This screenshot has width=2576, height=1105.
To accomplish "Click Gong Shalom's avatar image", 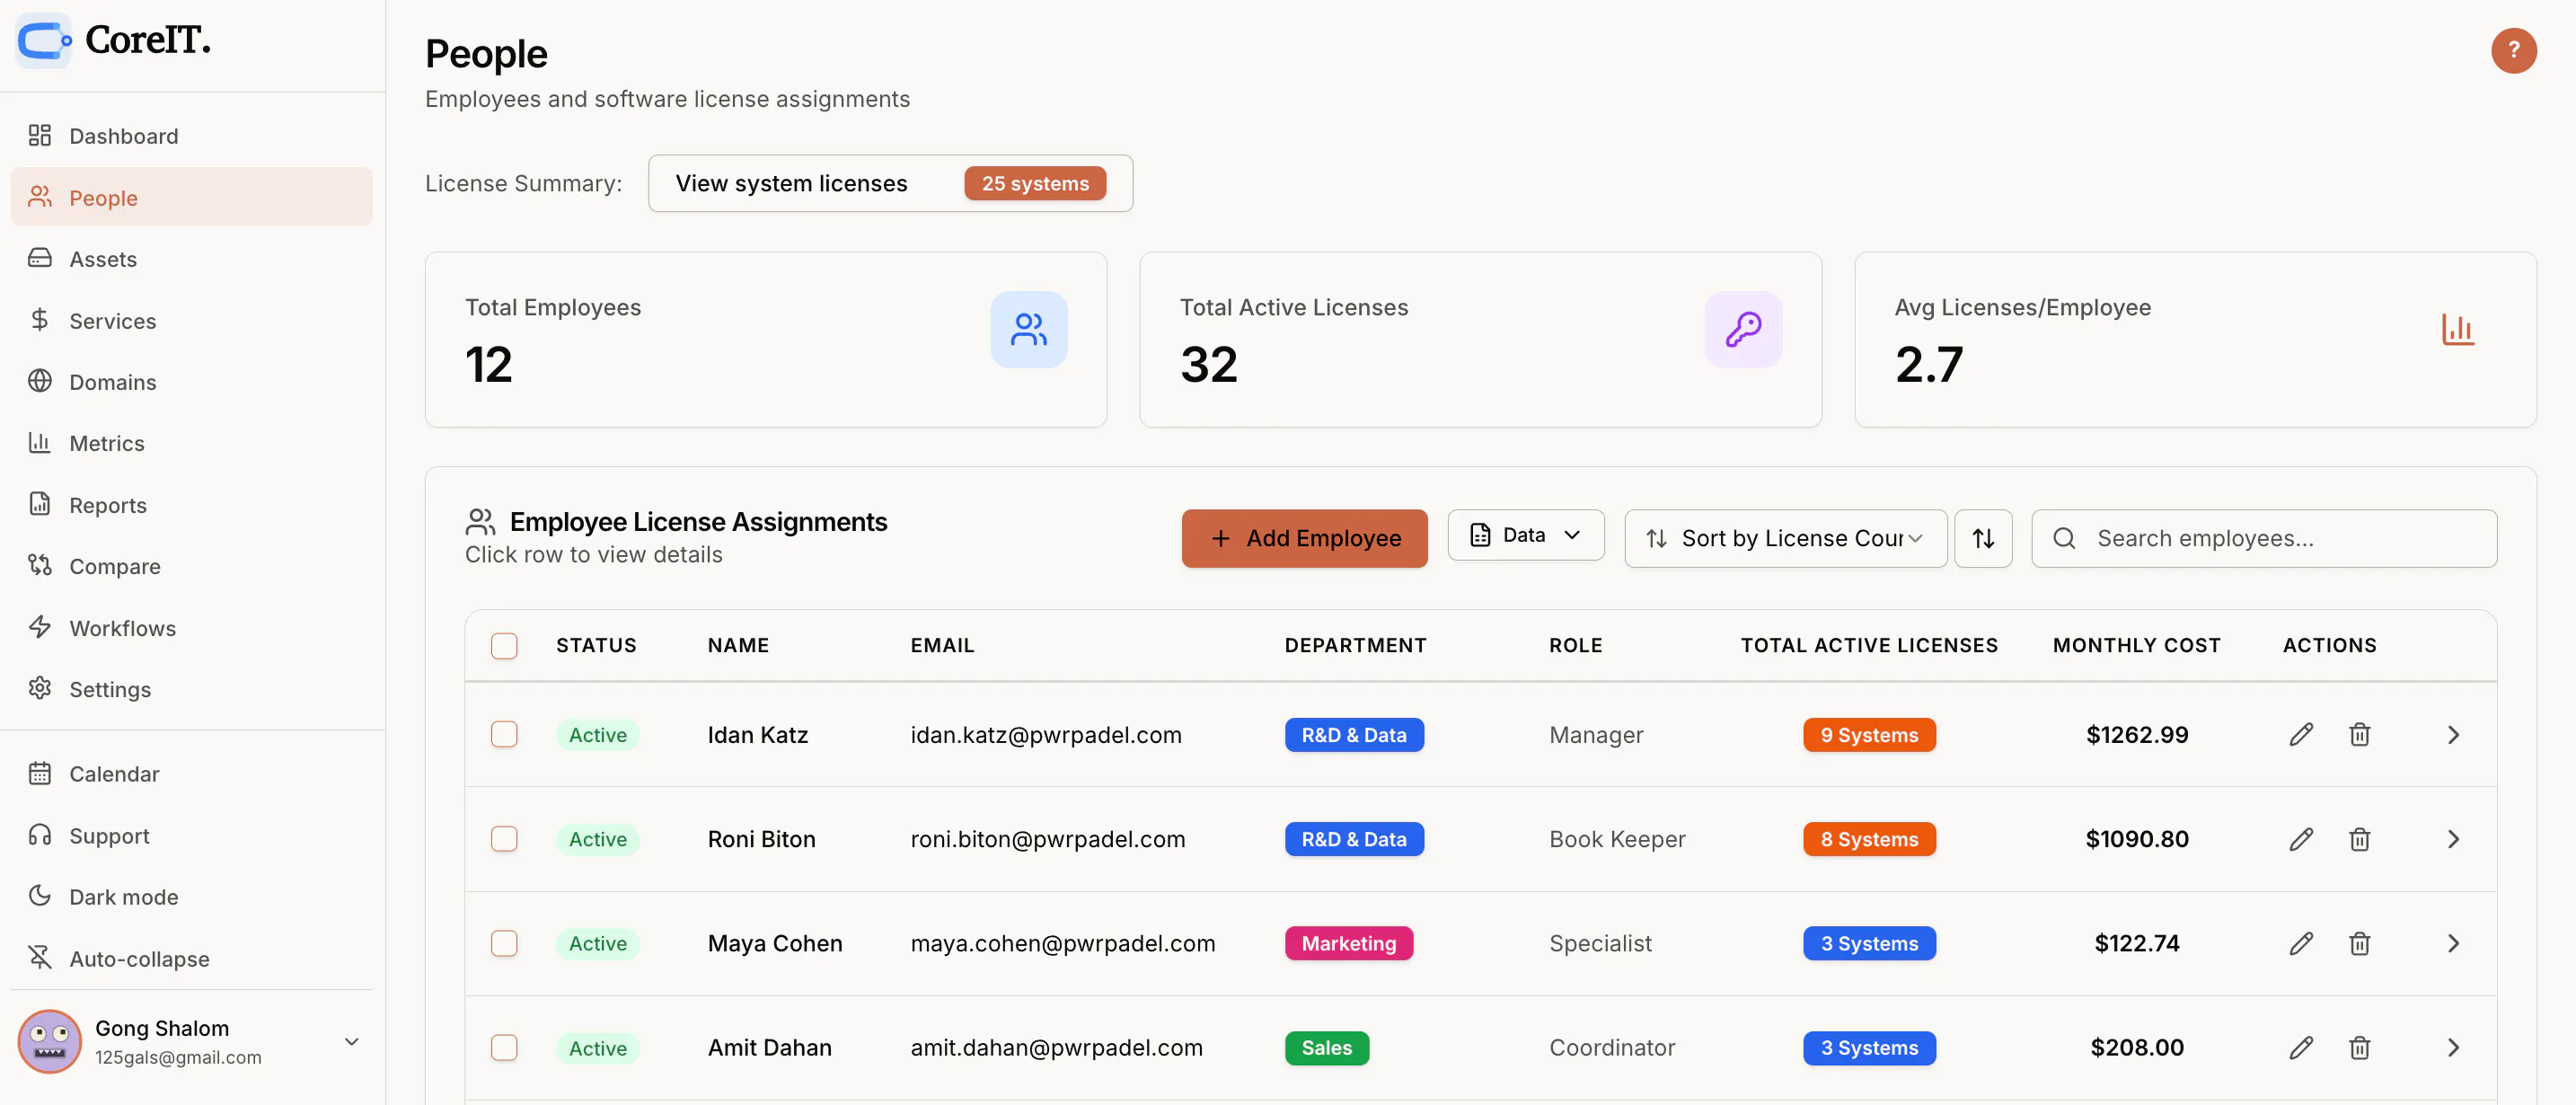I will click(49, 1041).
